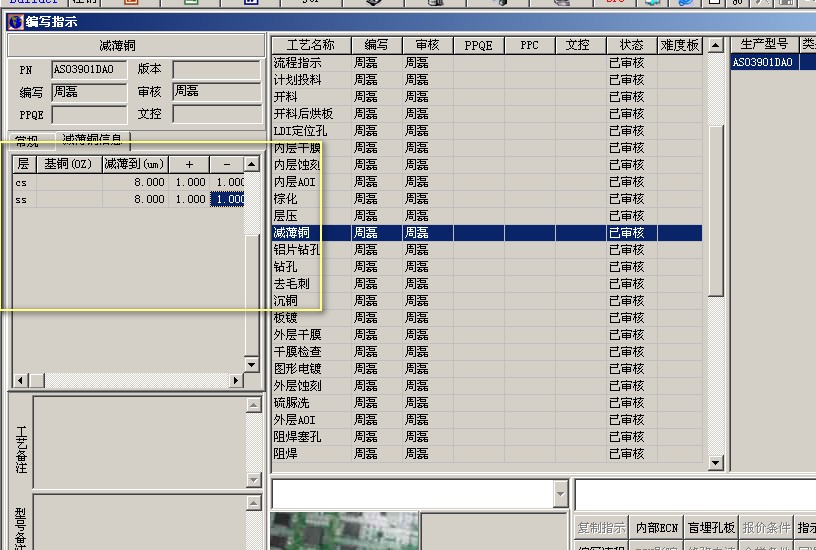Click the 基铜(OZ) column header
Image resolution: width=816 pixels, height=550 pixels.
point(69,164)
